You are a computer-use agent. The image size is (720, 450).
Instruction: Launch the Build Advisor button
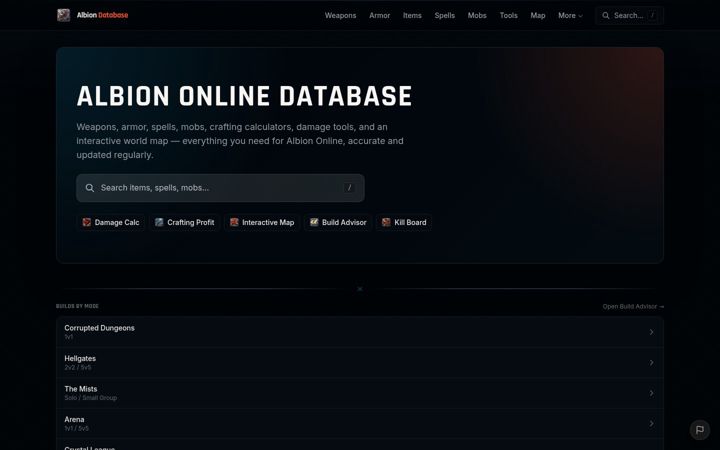tap(338, 222)
